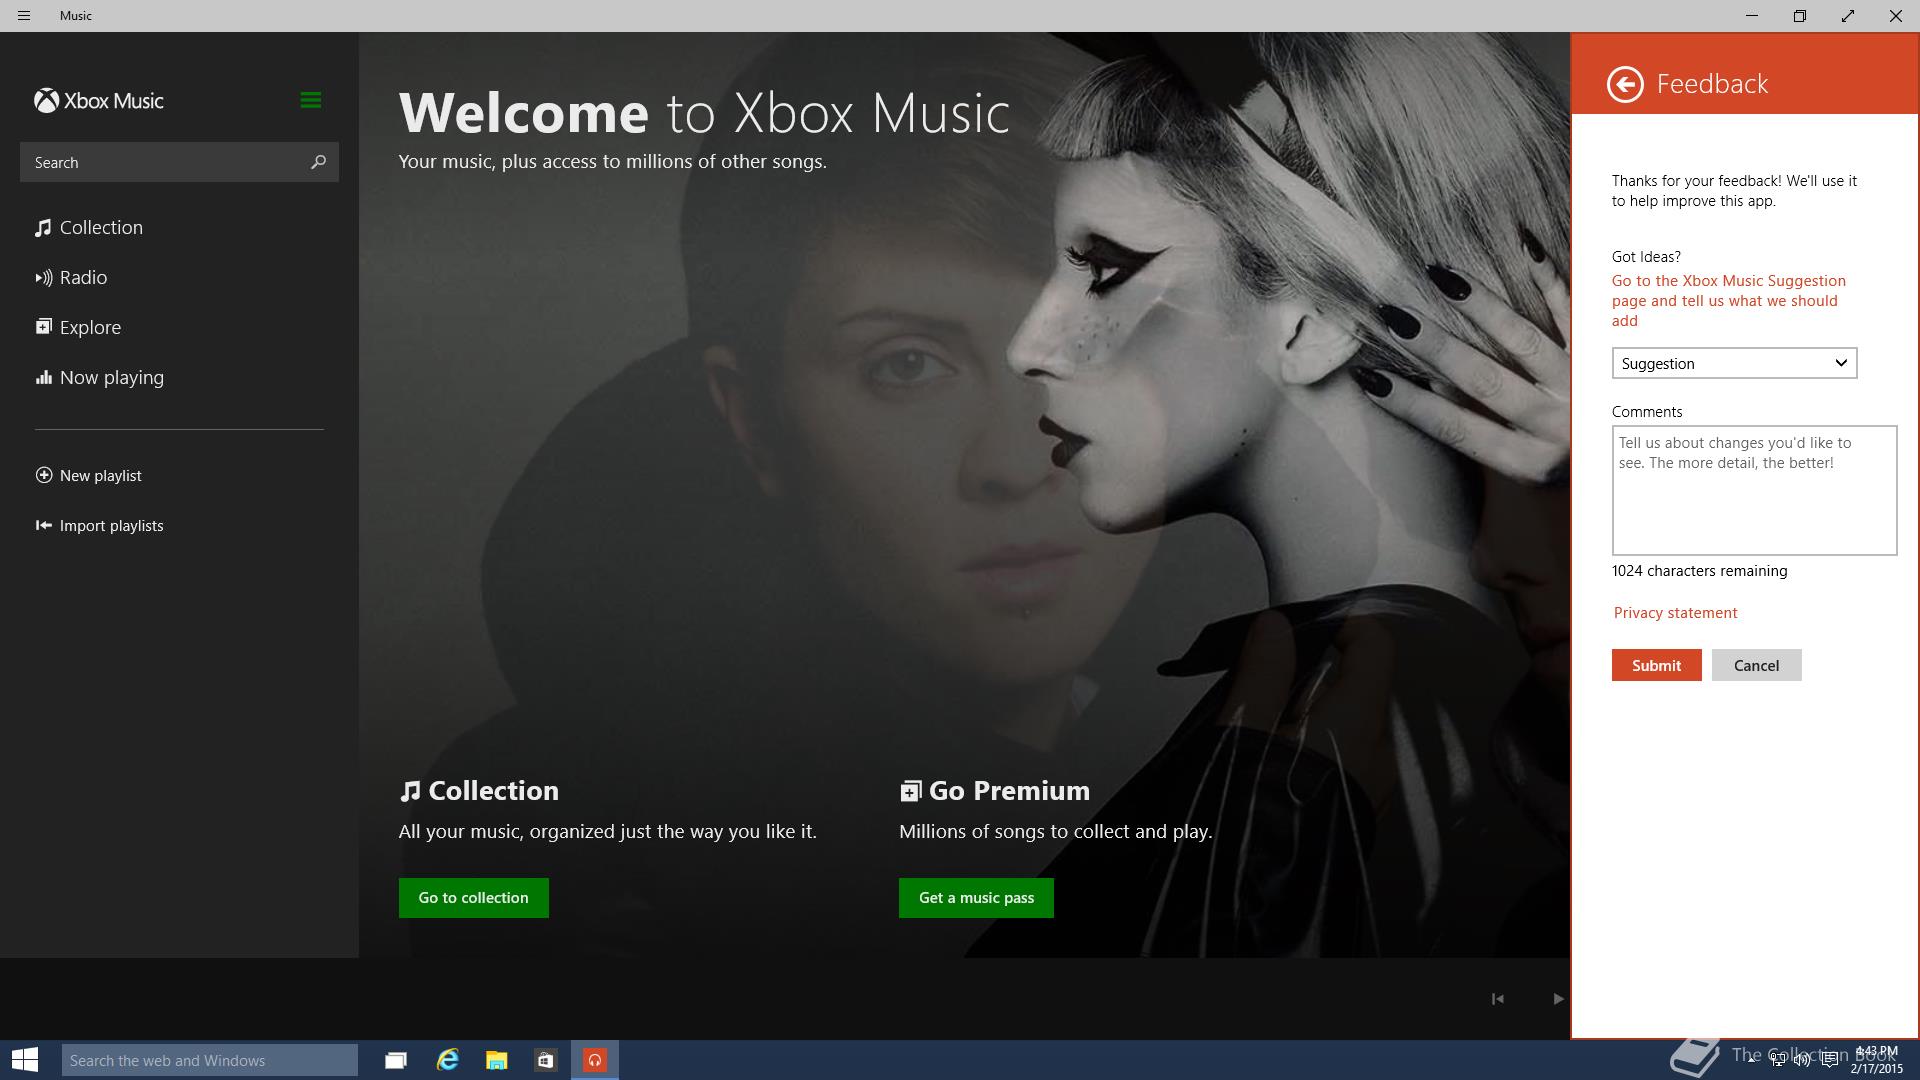Click the Go to collection button
Viewport: 1920px width, 1080px height.
[474, 898]
